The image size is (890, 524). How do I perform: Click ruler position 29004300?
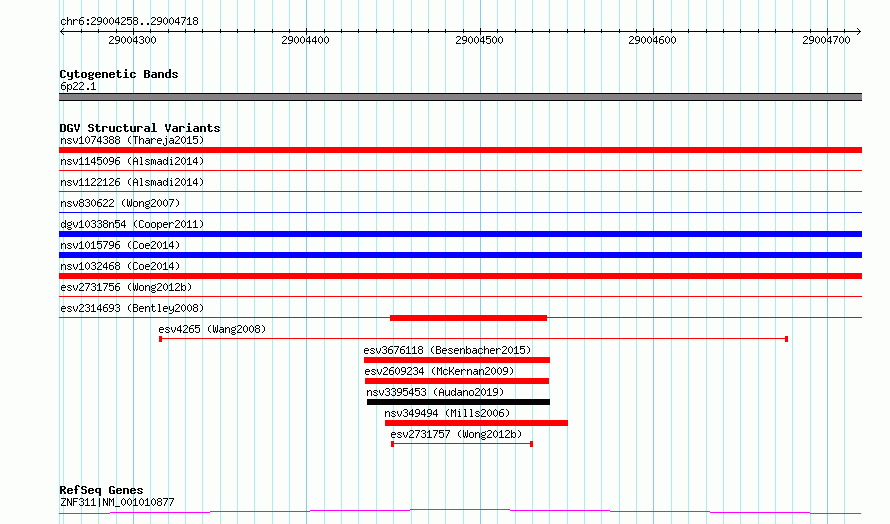pos(132,40)
